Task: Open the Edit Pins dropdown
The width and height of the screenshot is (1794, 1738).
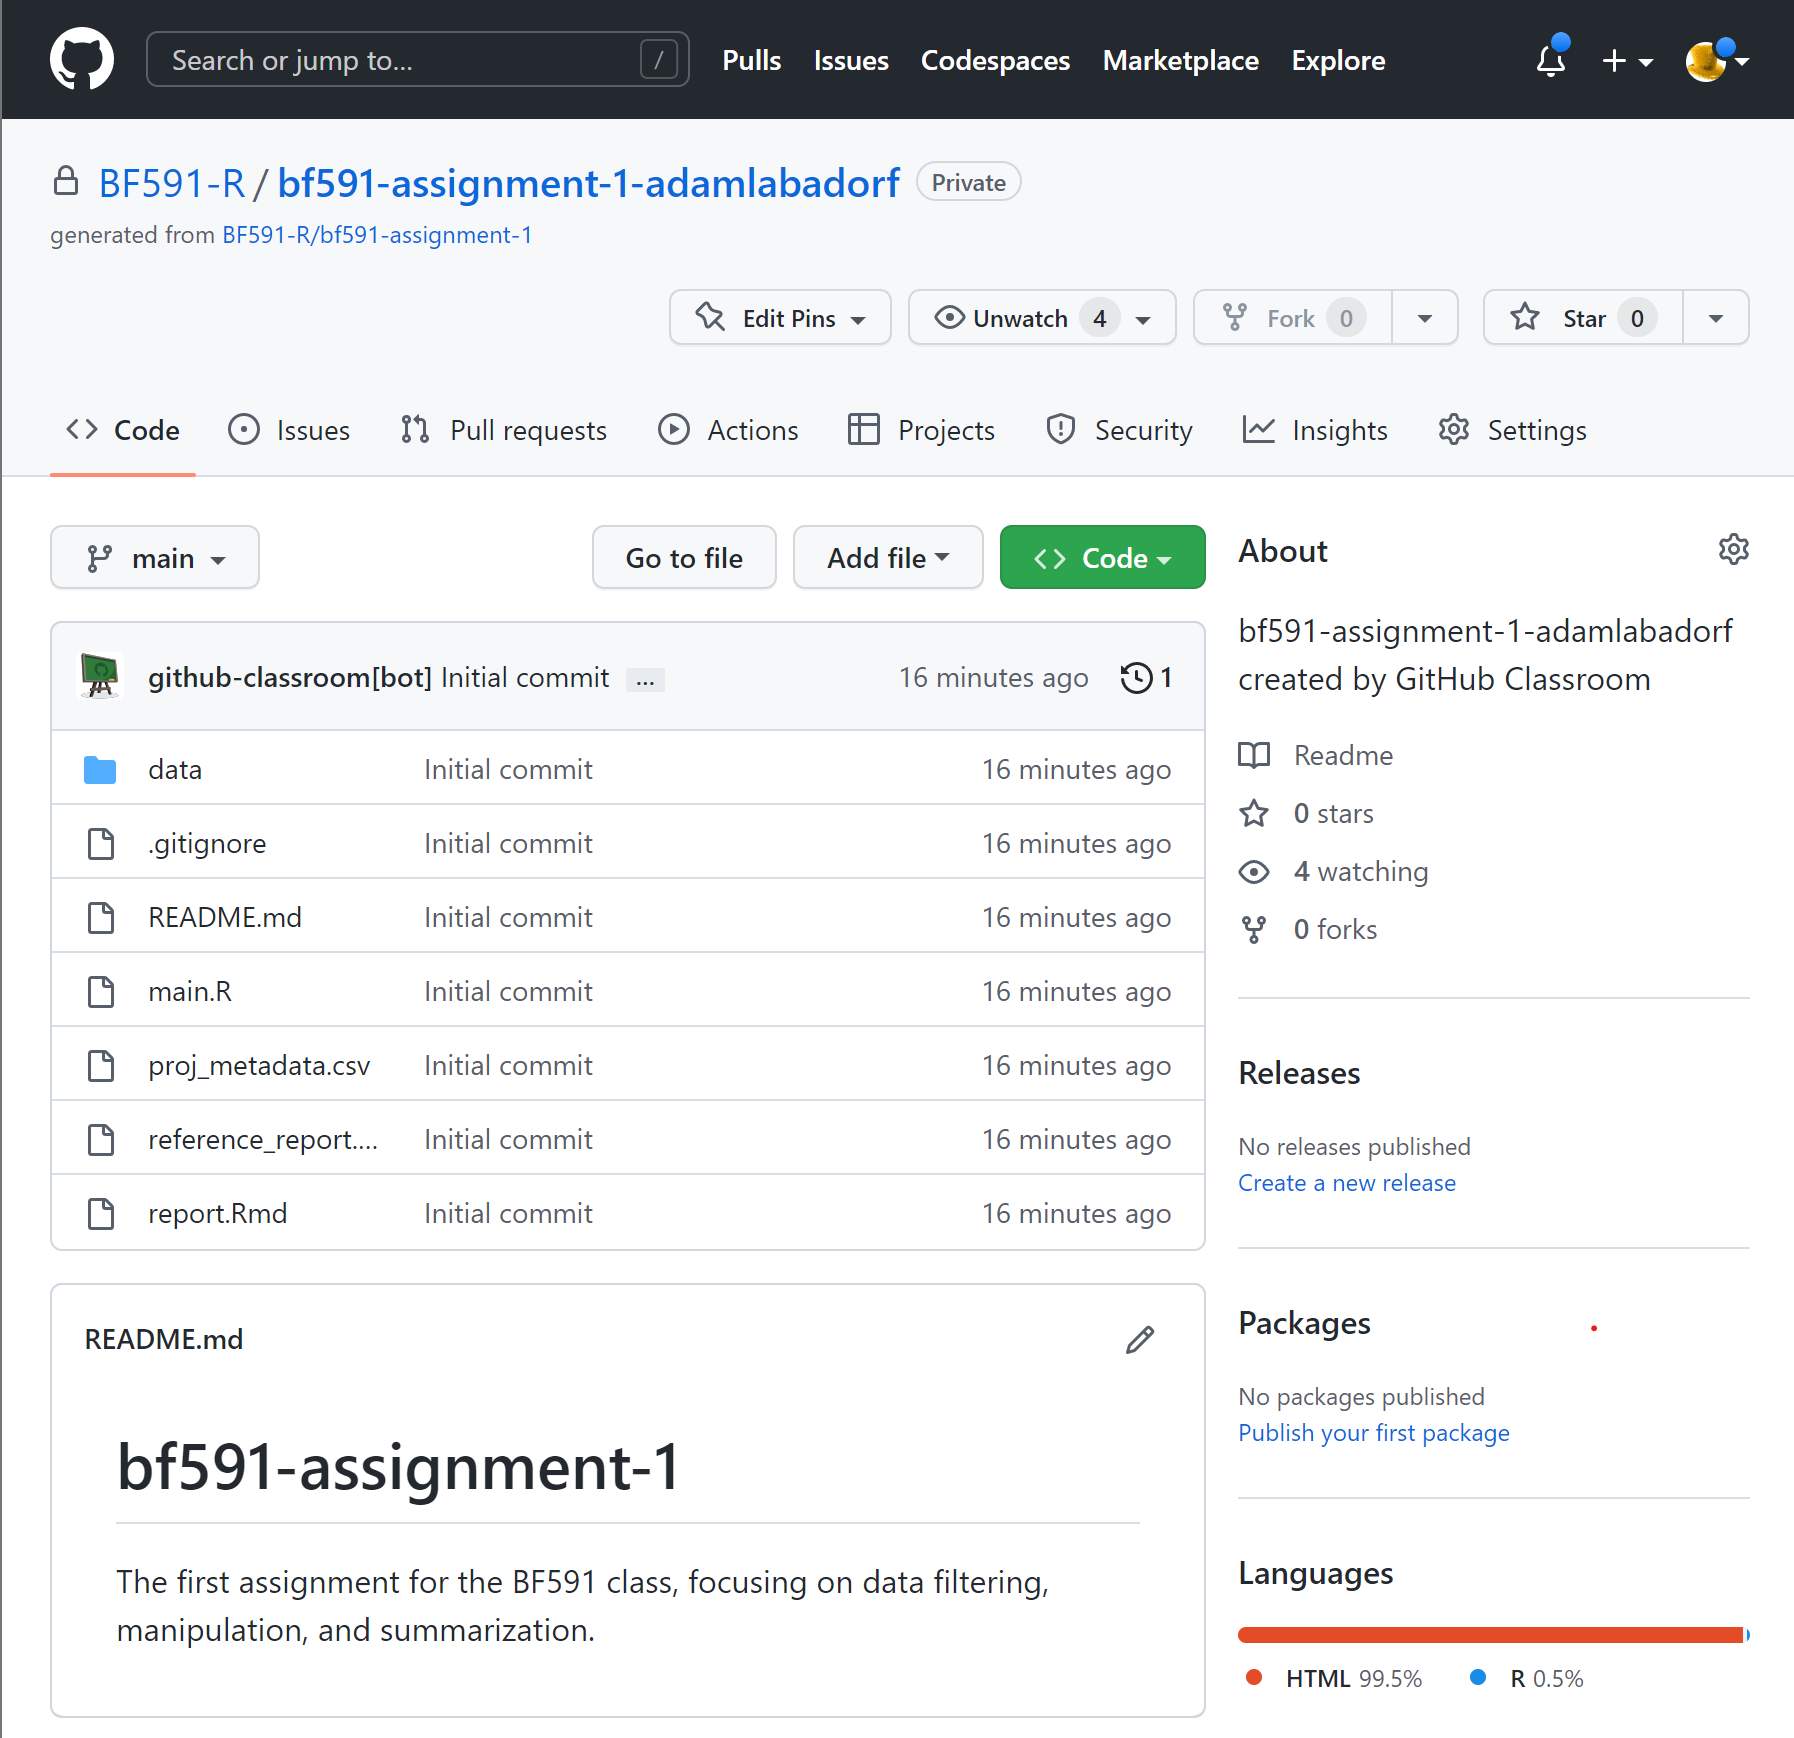Action: (780, 318)
